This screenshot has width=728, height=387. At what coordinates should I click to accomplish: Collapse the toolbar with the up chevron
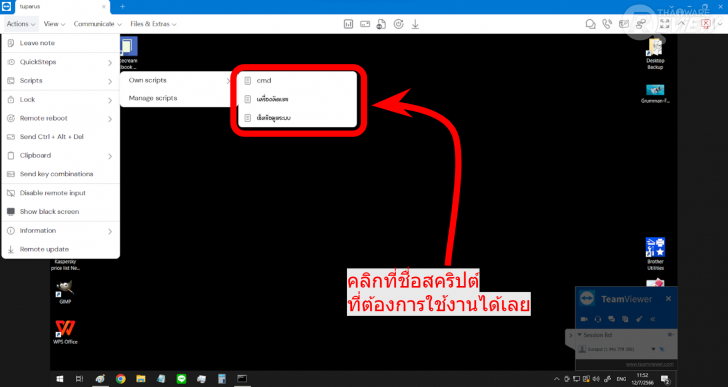(x=682, y=24)
